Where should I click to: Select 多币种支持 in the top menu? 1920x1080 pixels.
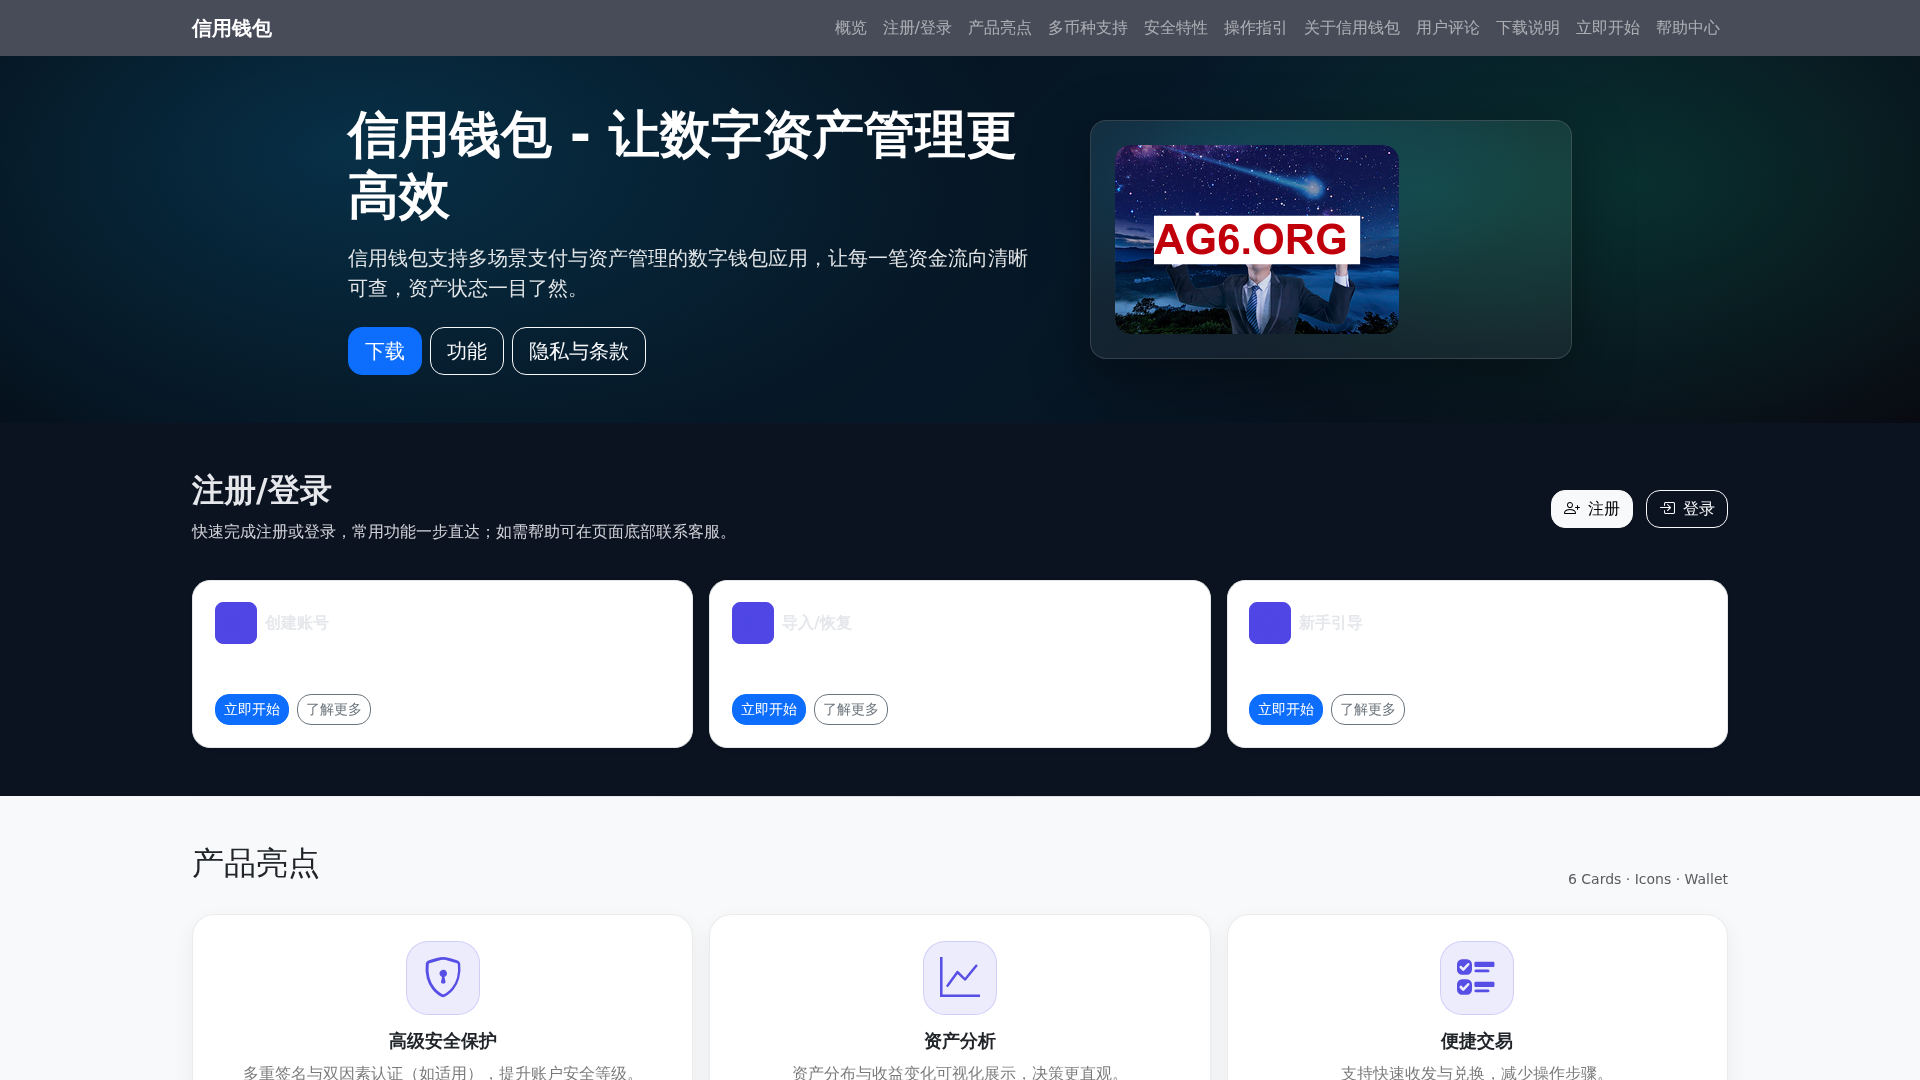tap(1088, 28)
